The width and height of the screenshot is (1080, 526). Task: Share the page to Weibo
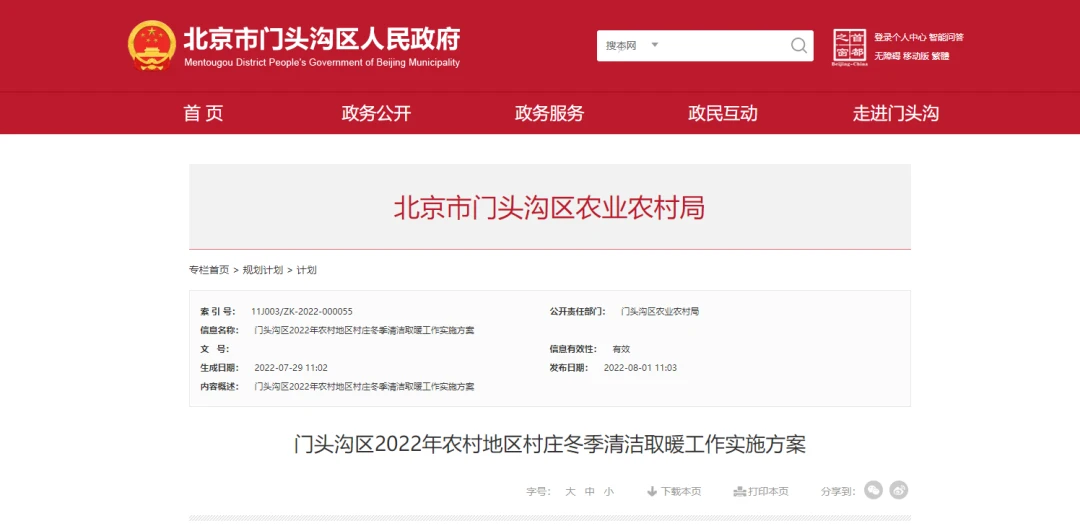899,490
